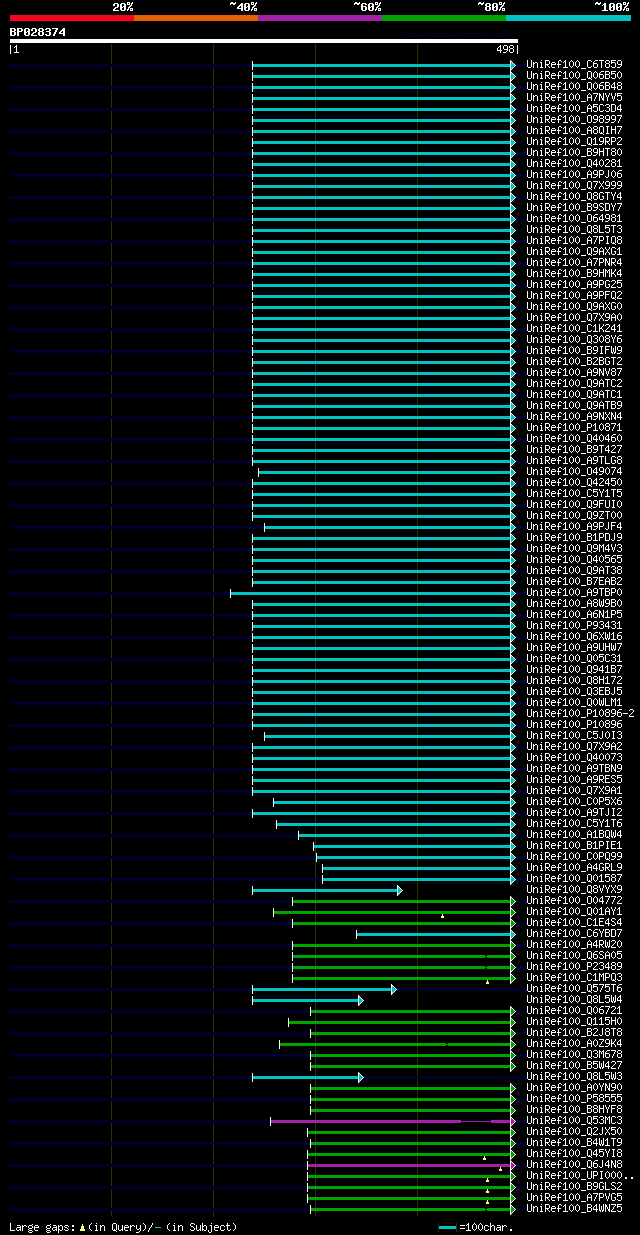The width and height of the screenshot is (640, 1235).
Task: Click the short cyan bar for Q8VYX9
Action: click(x=327, y=890)
